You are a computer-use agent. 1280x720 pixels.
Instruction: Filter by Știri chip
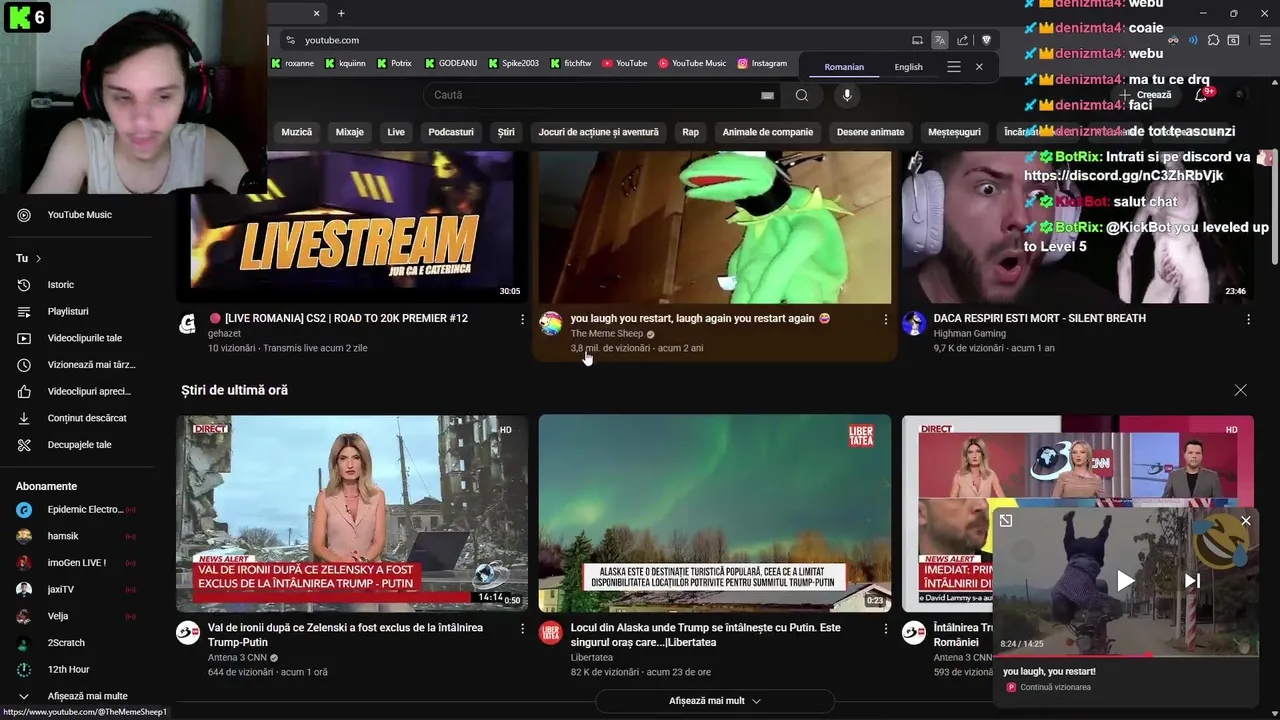(x=506, y=132)
